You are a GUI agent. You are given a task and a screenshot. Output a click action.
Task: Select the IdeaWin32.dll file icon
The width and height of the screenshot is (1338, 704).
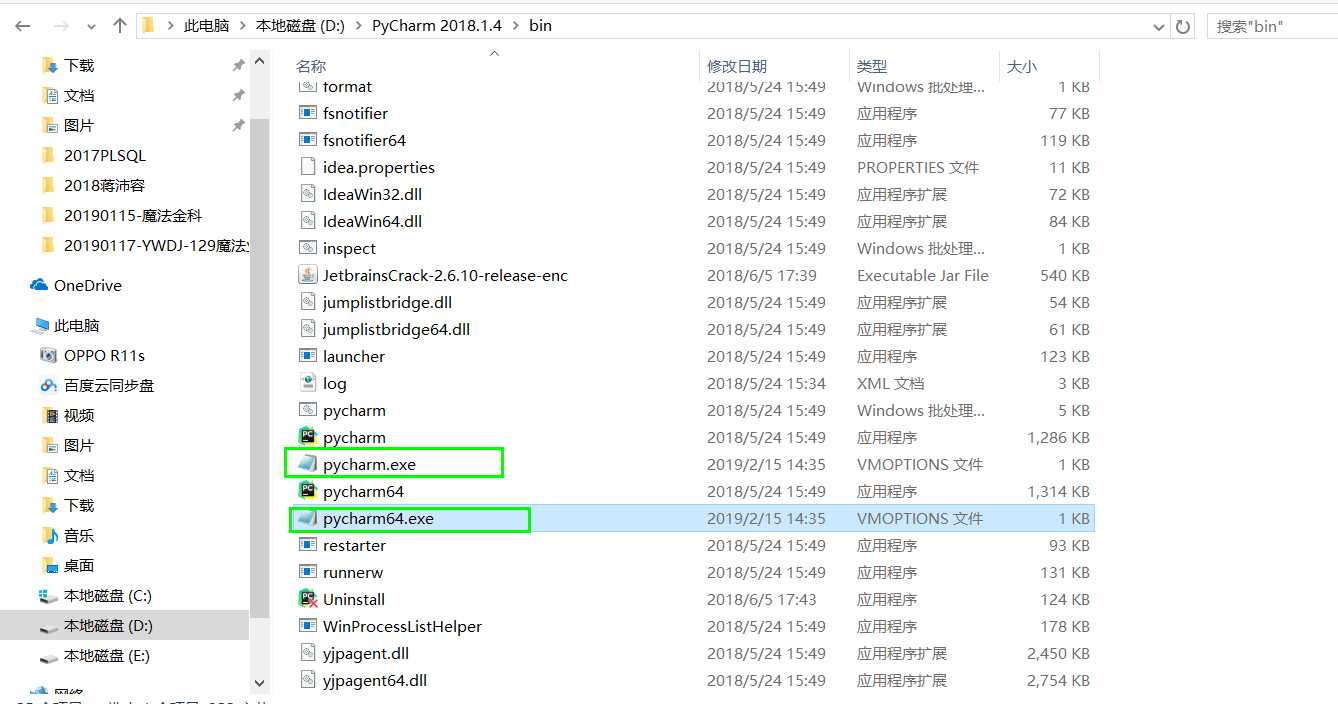(x=308, y=194)
